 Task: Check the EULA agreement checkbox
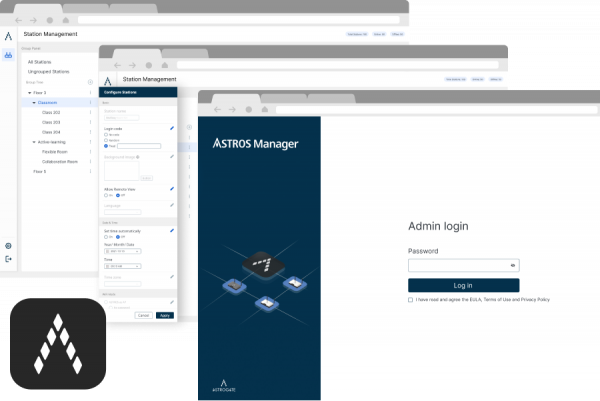point(411,299)
